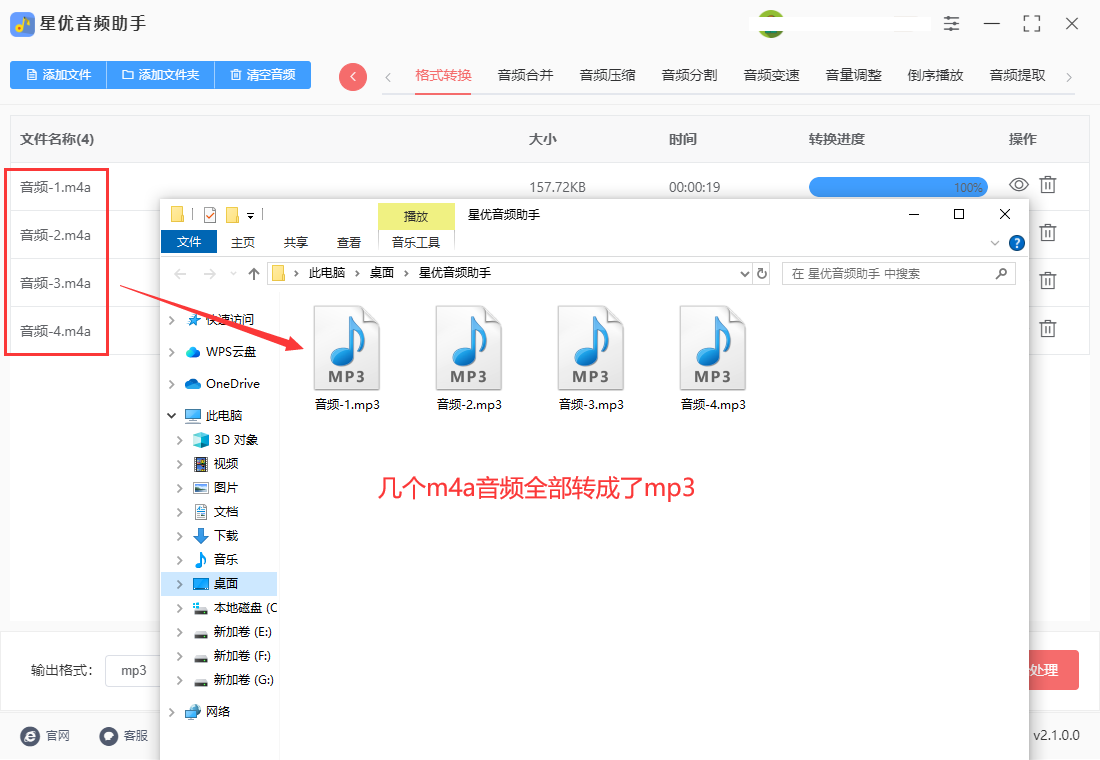Open the 官网 link

46,735
